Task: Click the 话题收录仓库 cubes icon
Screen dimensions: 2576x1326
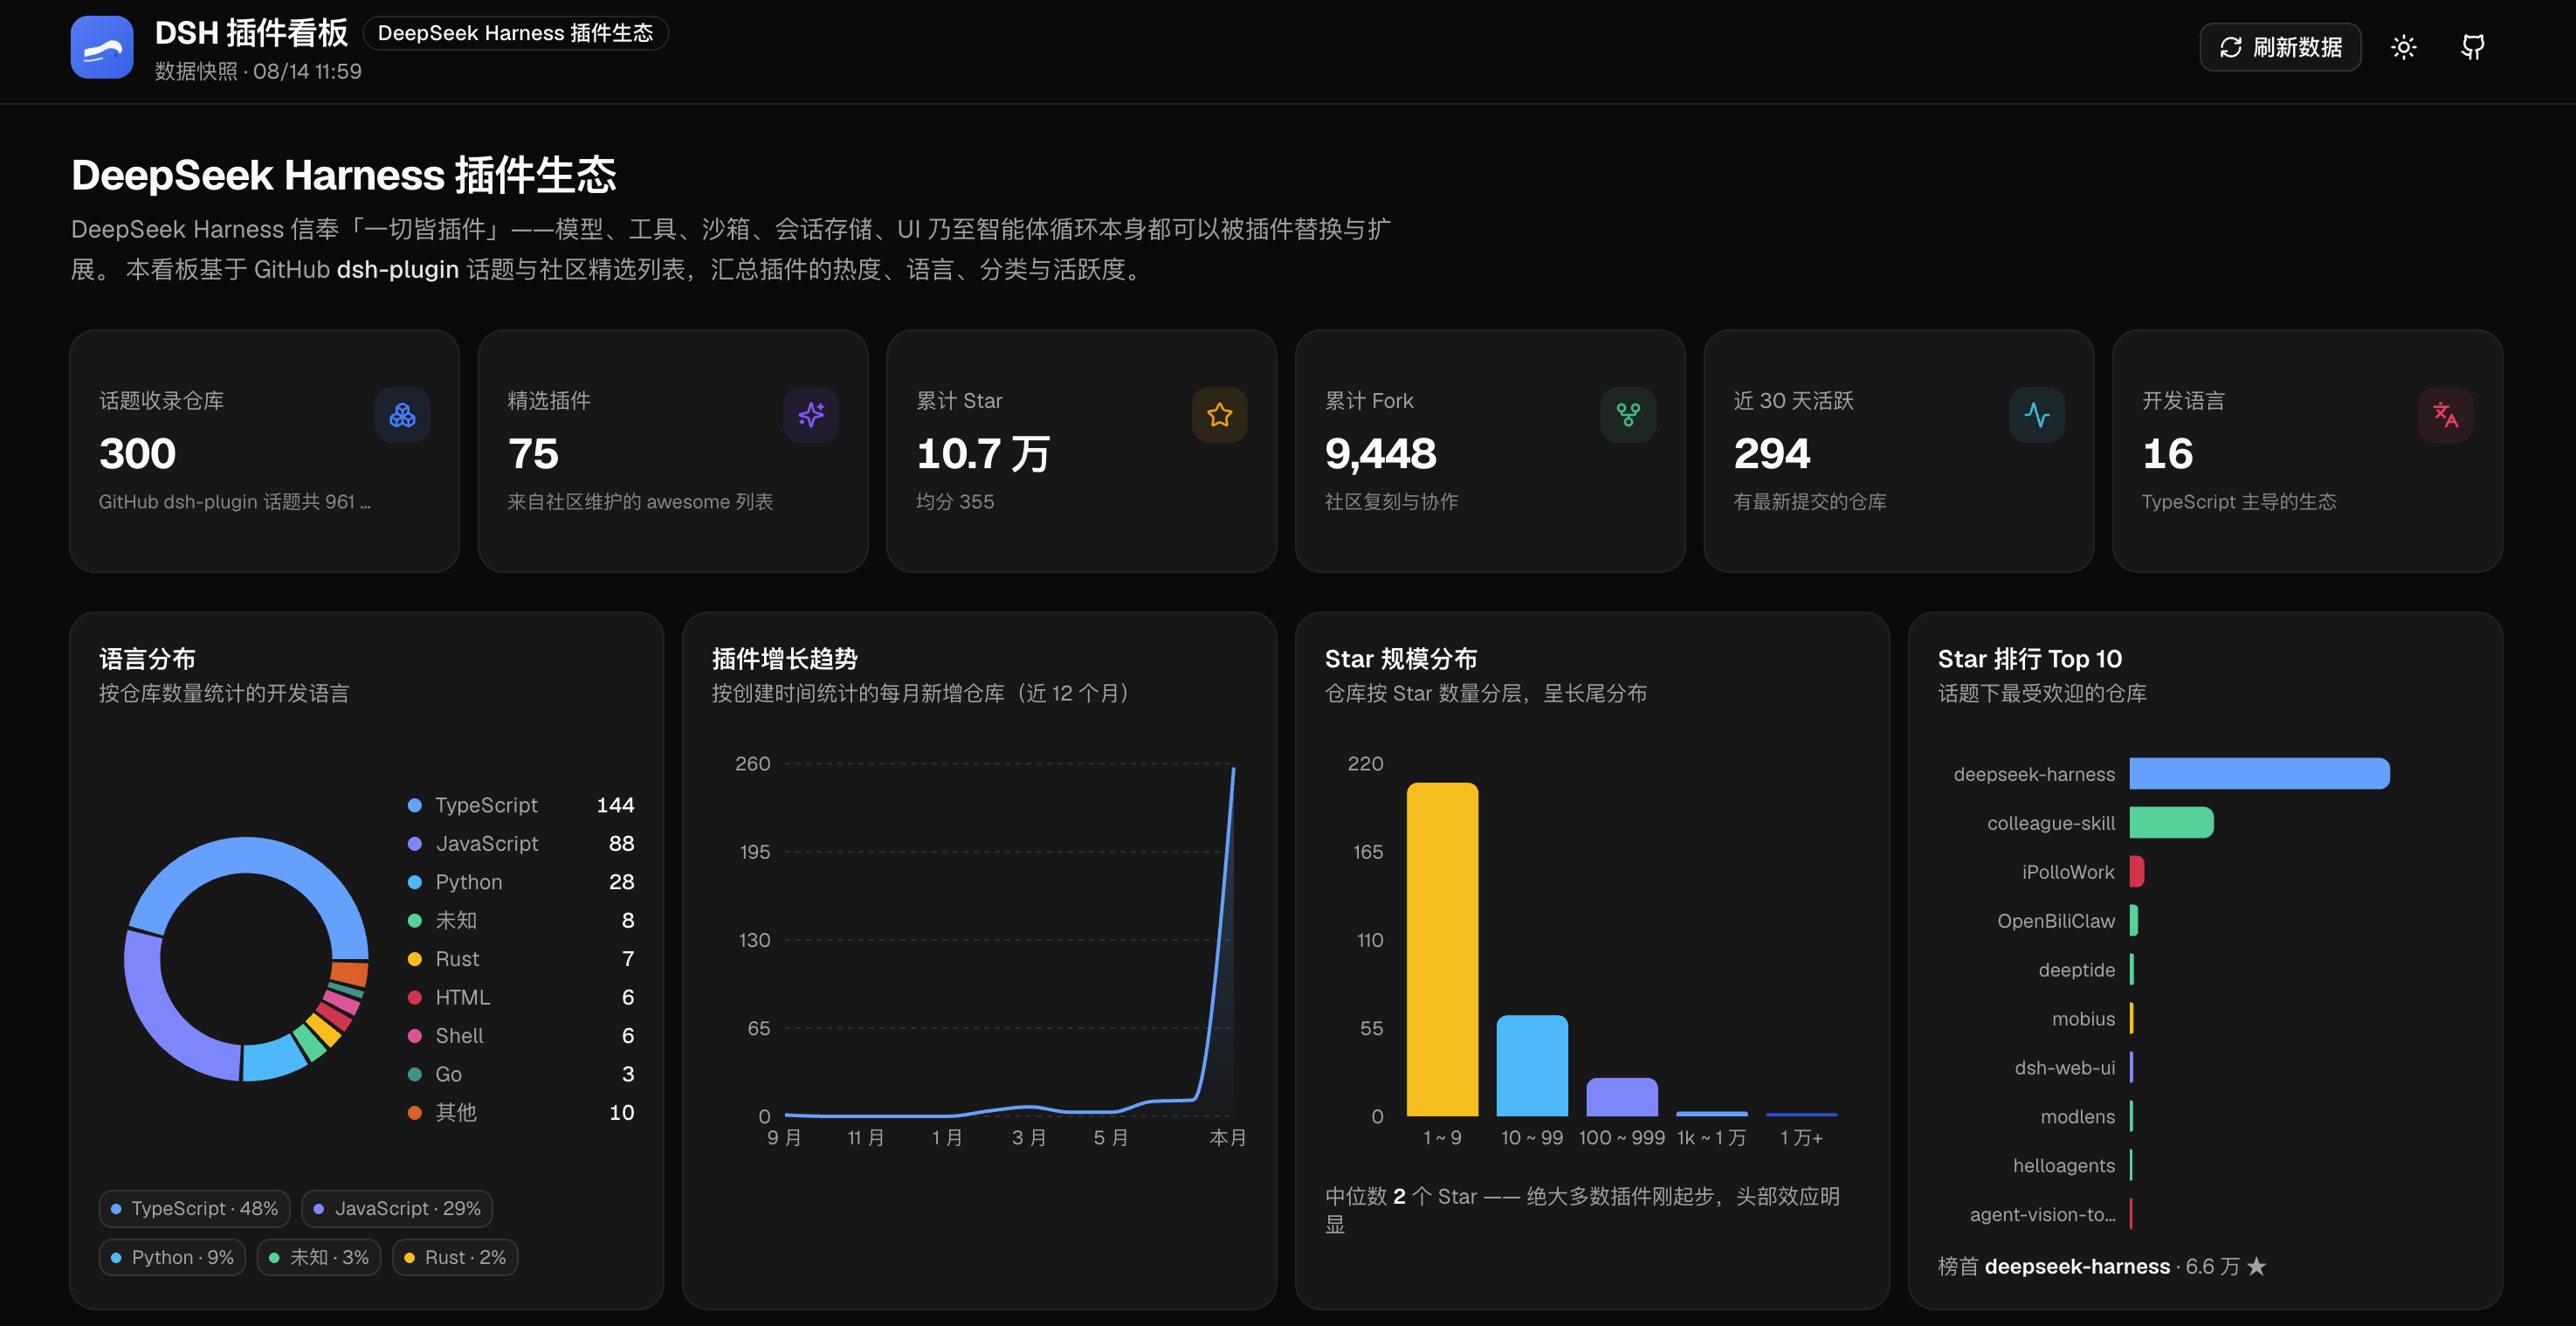Action: (402, 415)
